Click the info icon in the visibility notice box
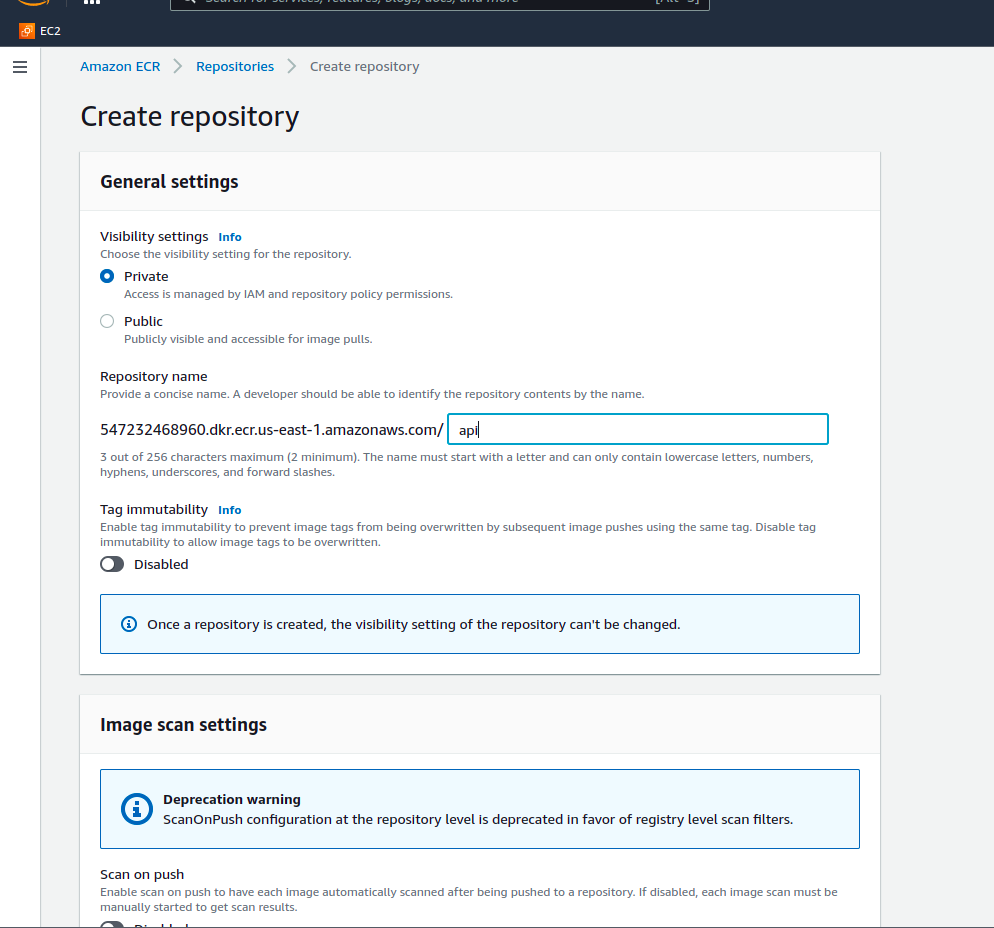Viewport: 994px width, 928px height. [x=128, y=623]
